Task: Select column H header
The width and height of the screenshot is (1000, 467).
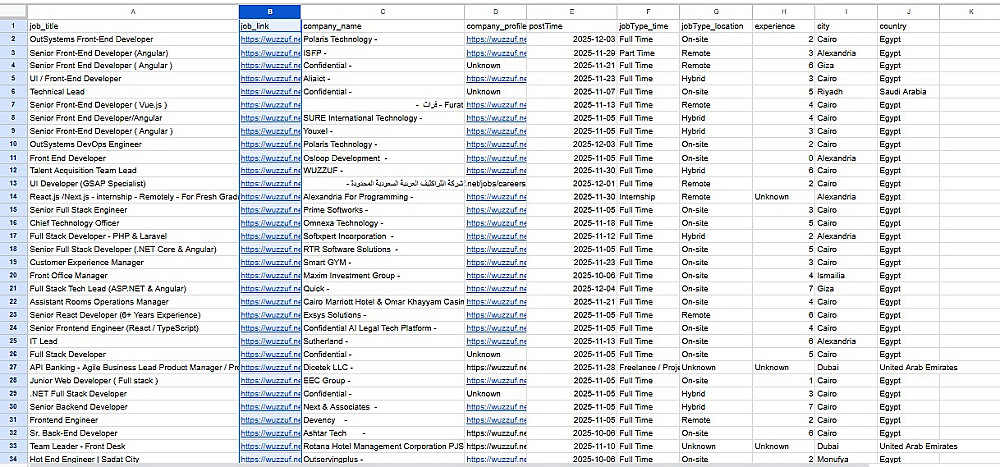Action: coord(783,12)
